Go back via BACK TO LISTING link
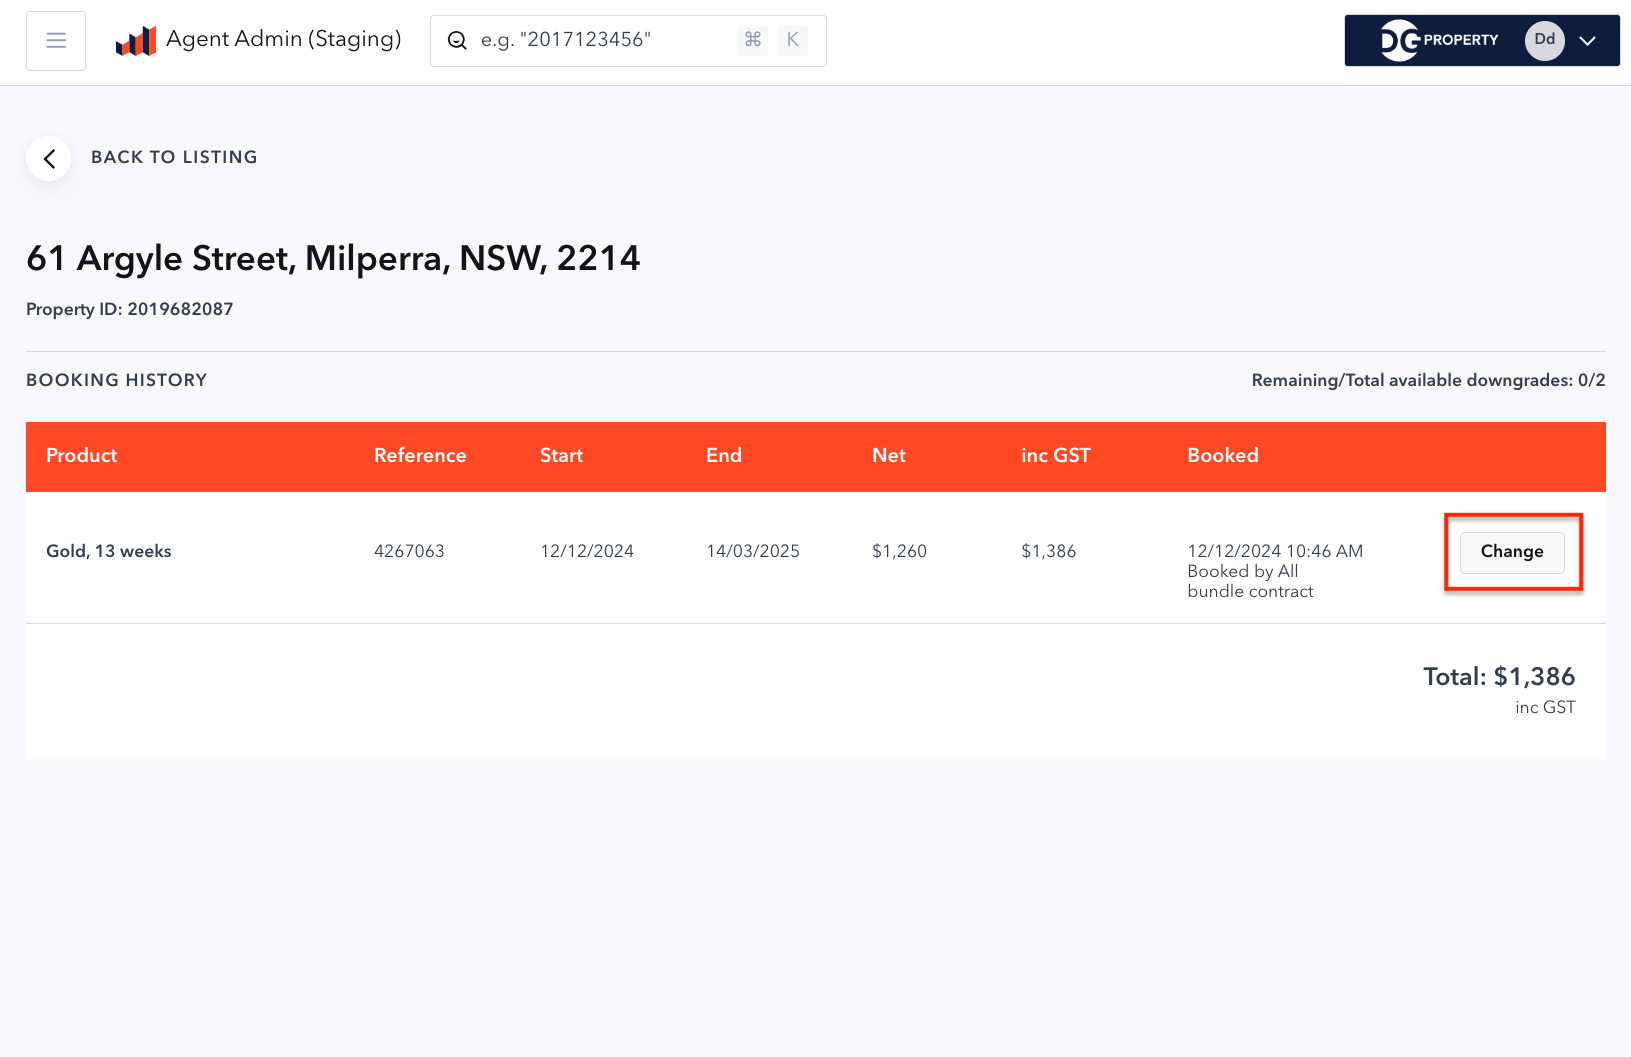The height and width of the screenshot is (1057, 1631). (x=174, y=157)
